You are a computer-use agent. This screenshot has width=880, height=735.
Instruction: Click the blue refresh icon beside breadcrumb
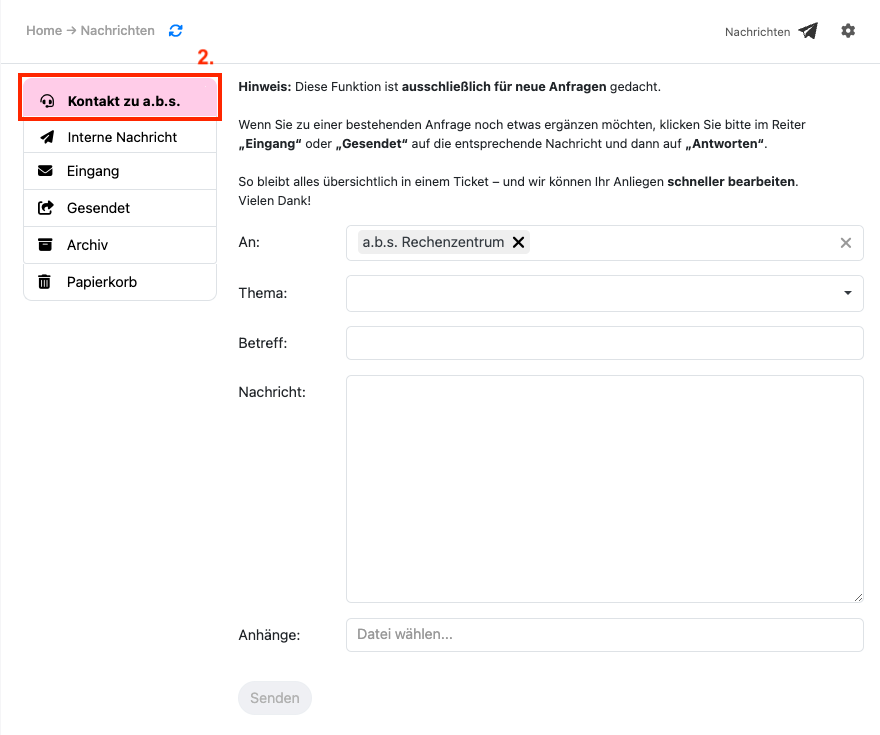pyautogui.click(x=176, y=31)
